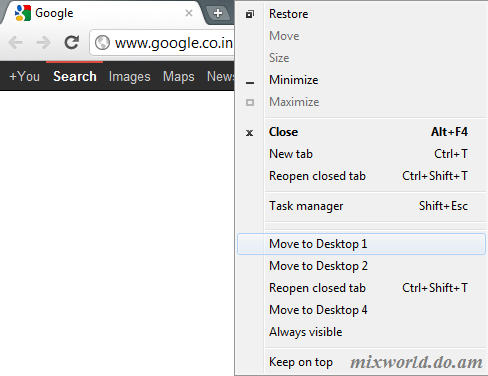The image size is (488, 376).
Task: Choose New tab Ctrl+T
Action: pos(361,154)
